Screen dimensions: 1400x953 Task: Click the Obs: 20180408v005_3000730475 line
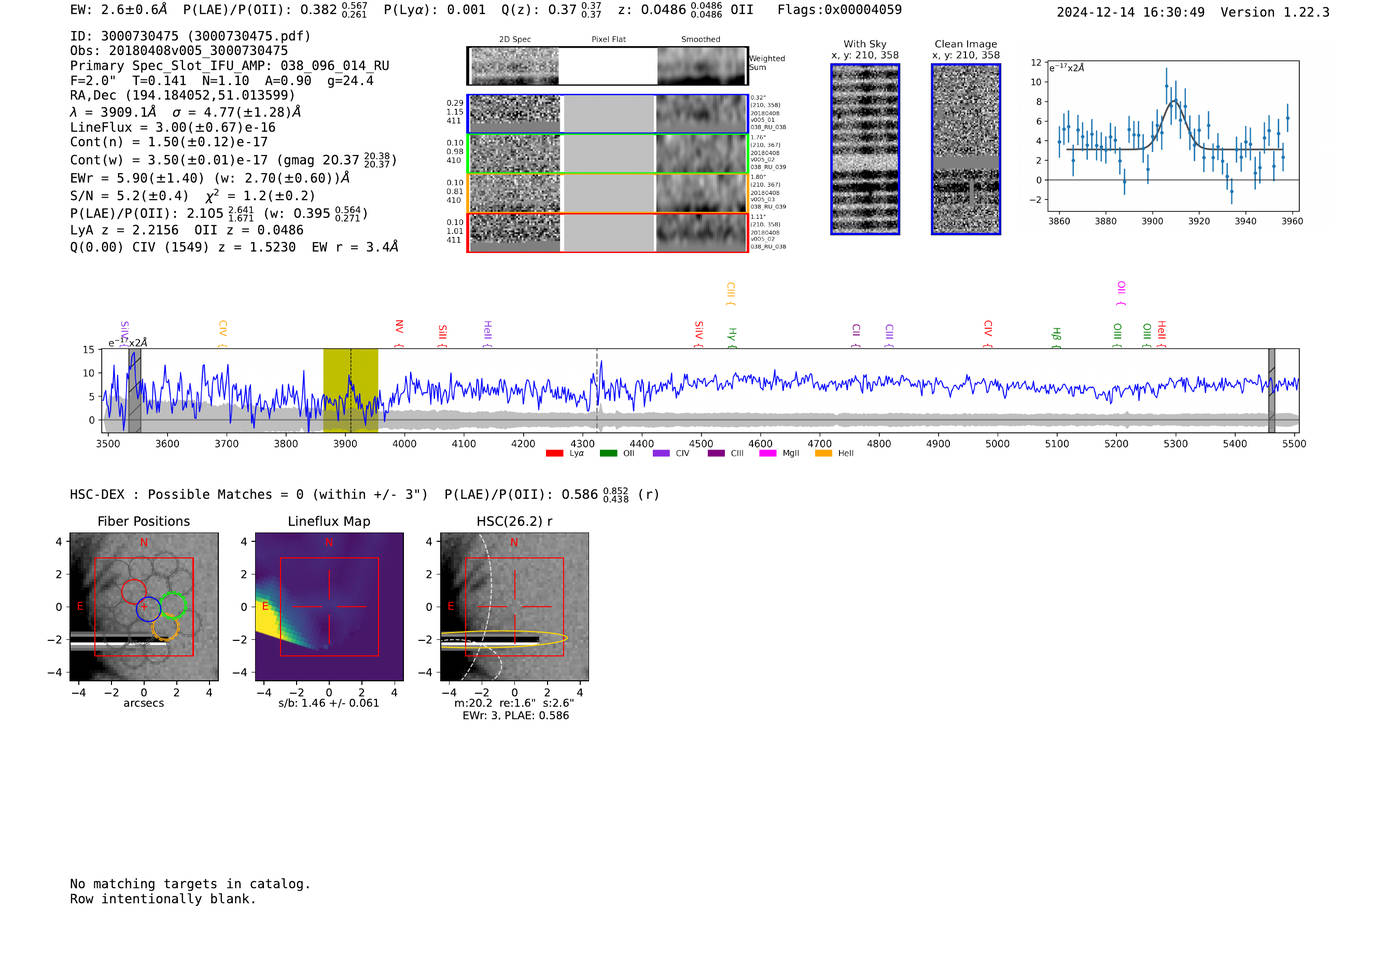pyautogui.click(x=179, y=51)
